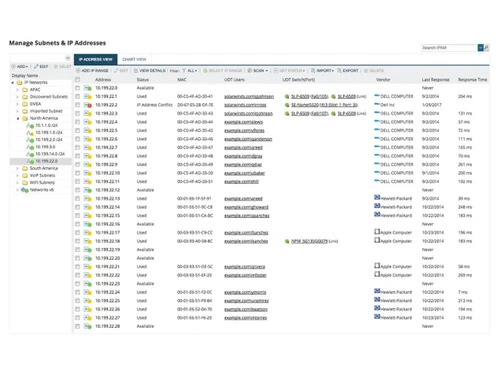The width and height of the screenshot is (500, 375).
Task: Collapse the North America folder
Action: 17,118
